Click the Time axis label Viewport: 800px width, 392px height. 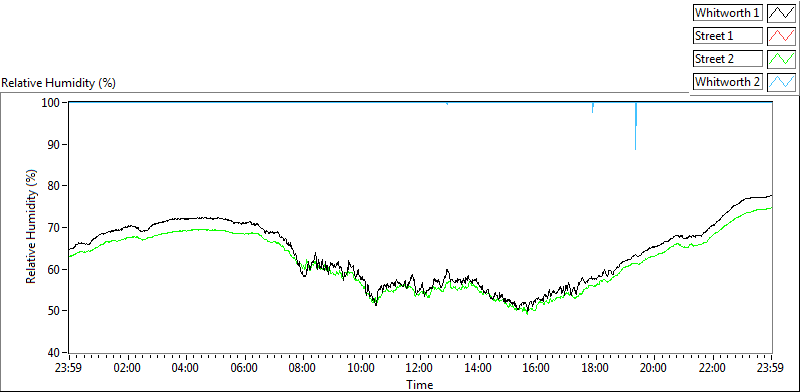420,384
